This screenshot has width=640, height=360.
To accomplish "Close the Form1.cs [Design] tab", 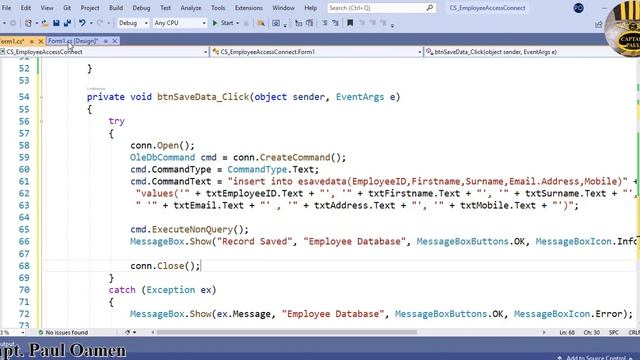I will point(115,41).
